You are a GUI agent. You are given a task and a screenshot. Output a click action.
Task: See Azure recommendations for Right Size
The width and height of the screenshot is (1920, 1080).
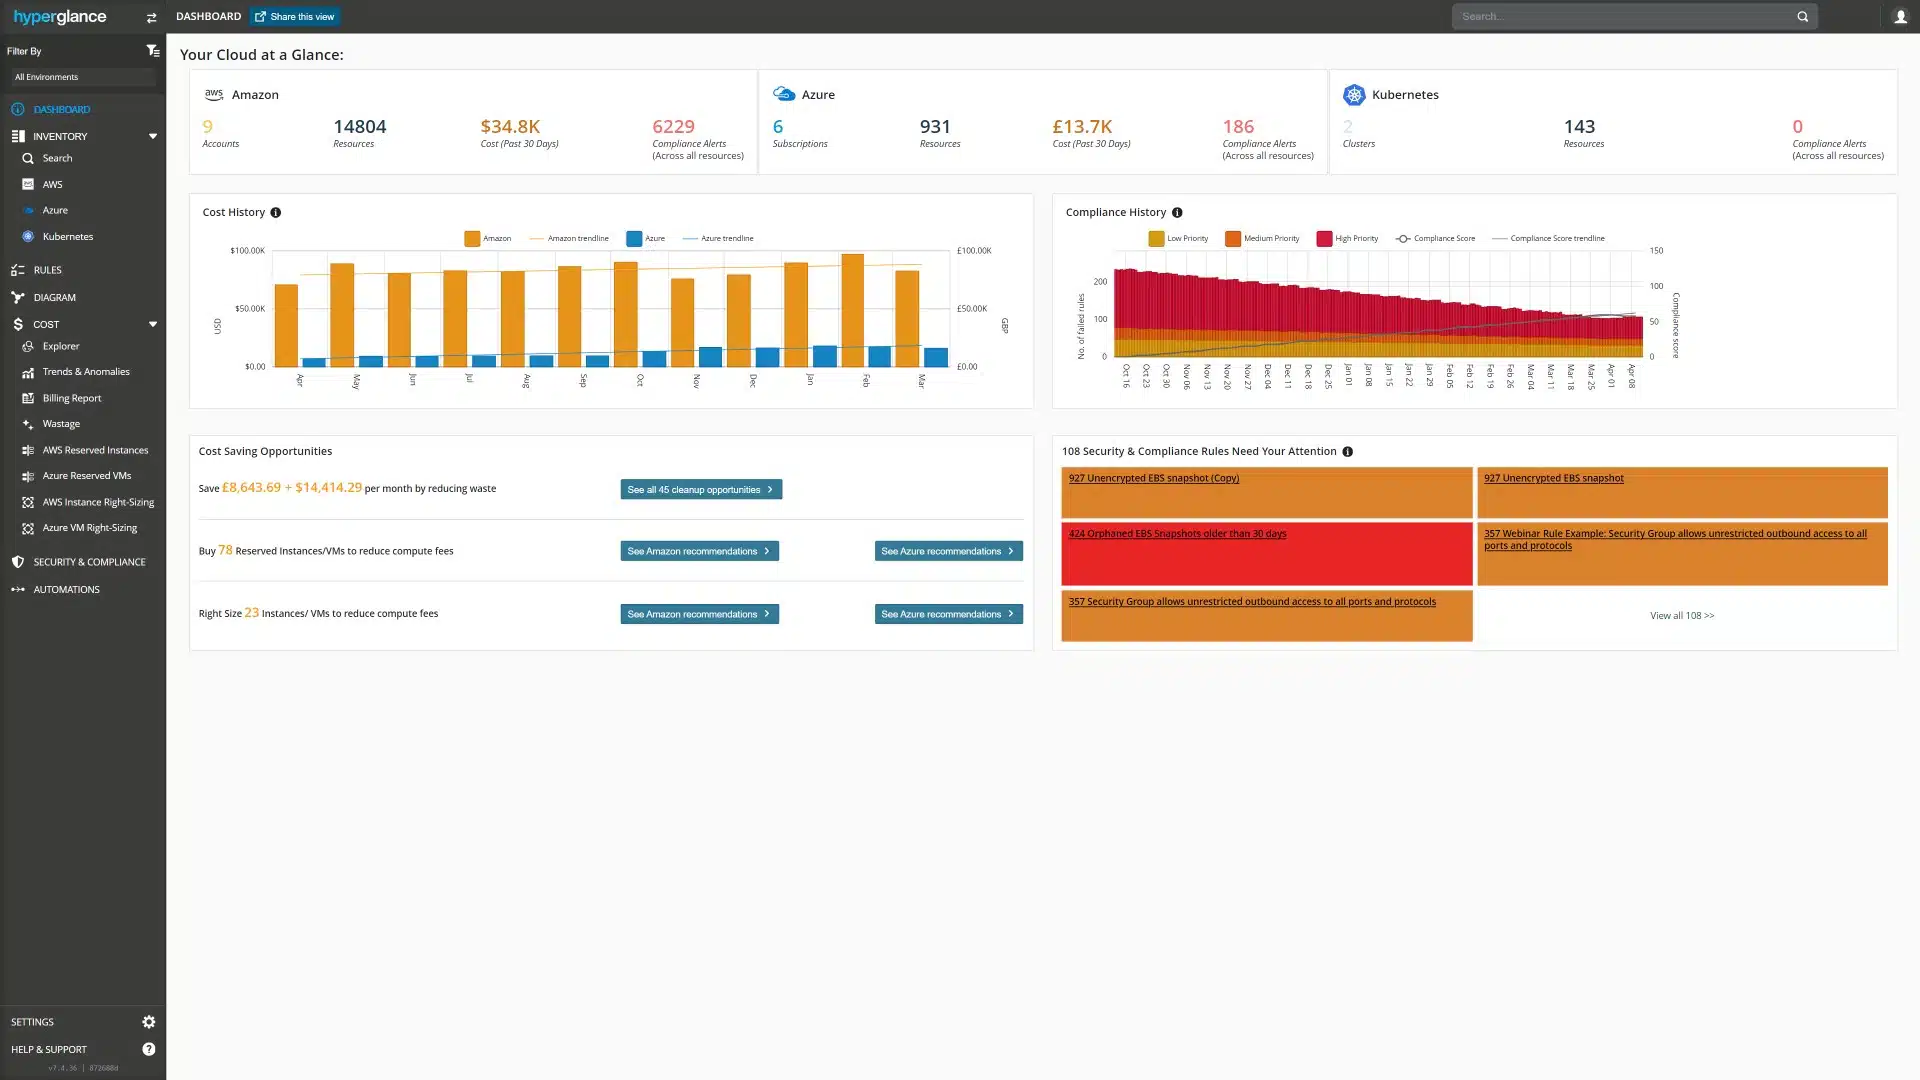point(948,614)
